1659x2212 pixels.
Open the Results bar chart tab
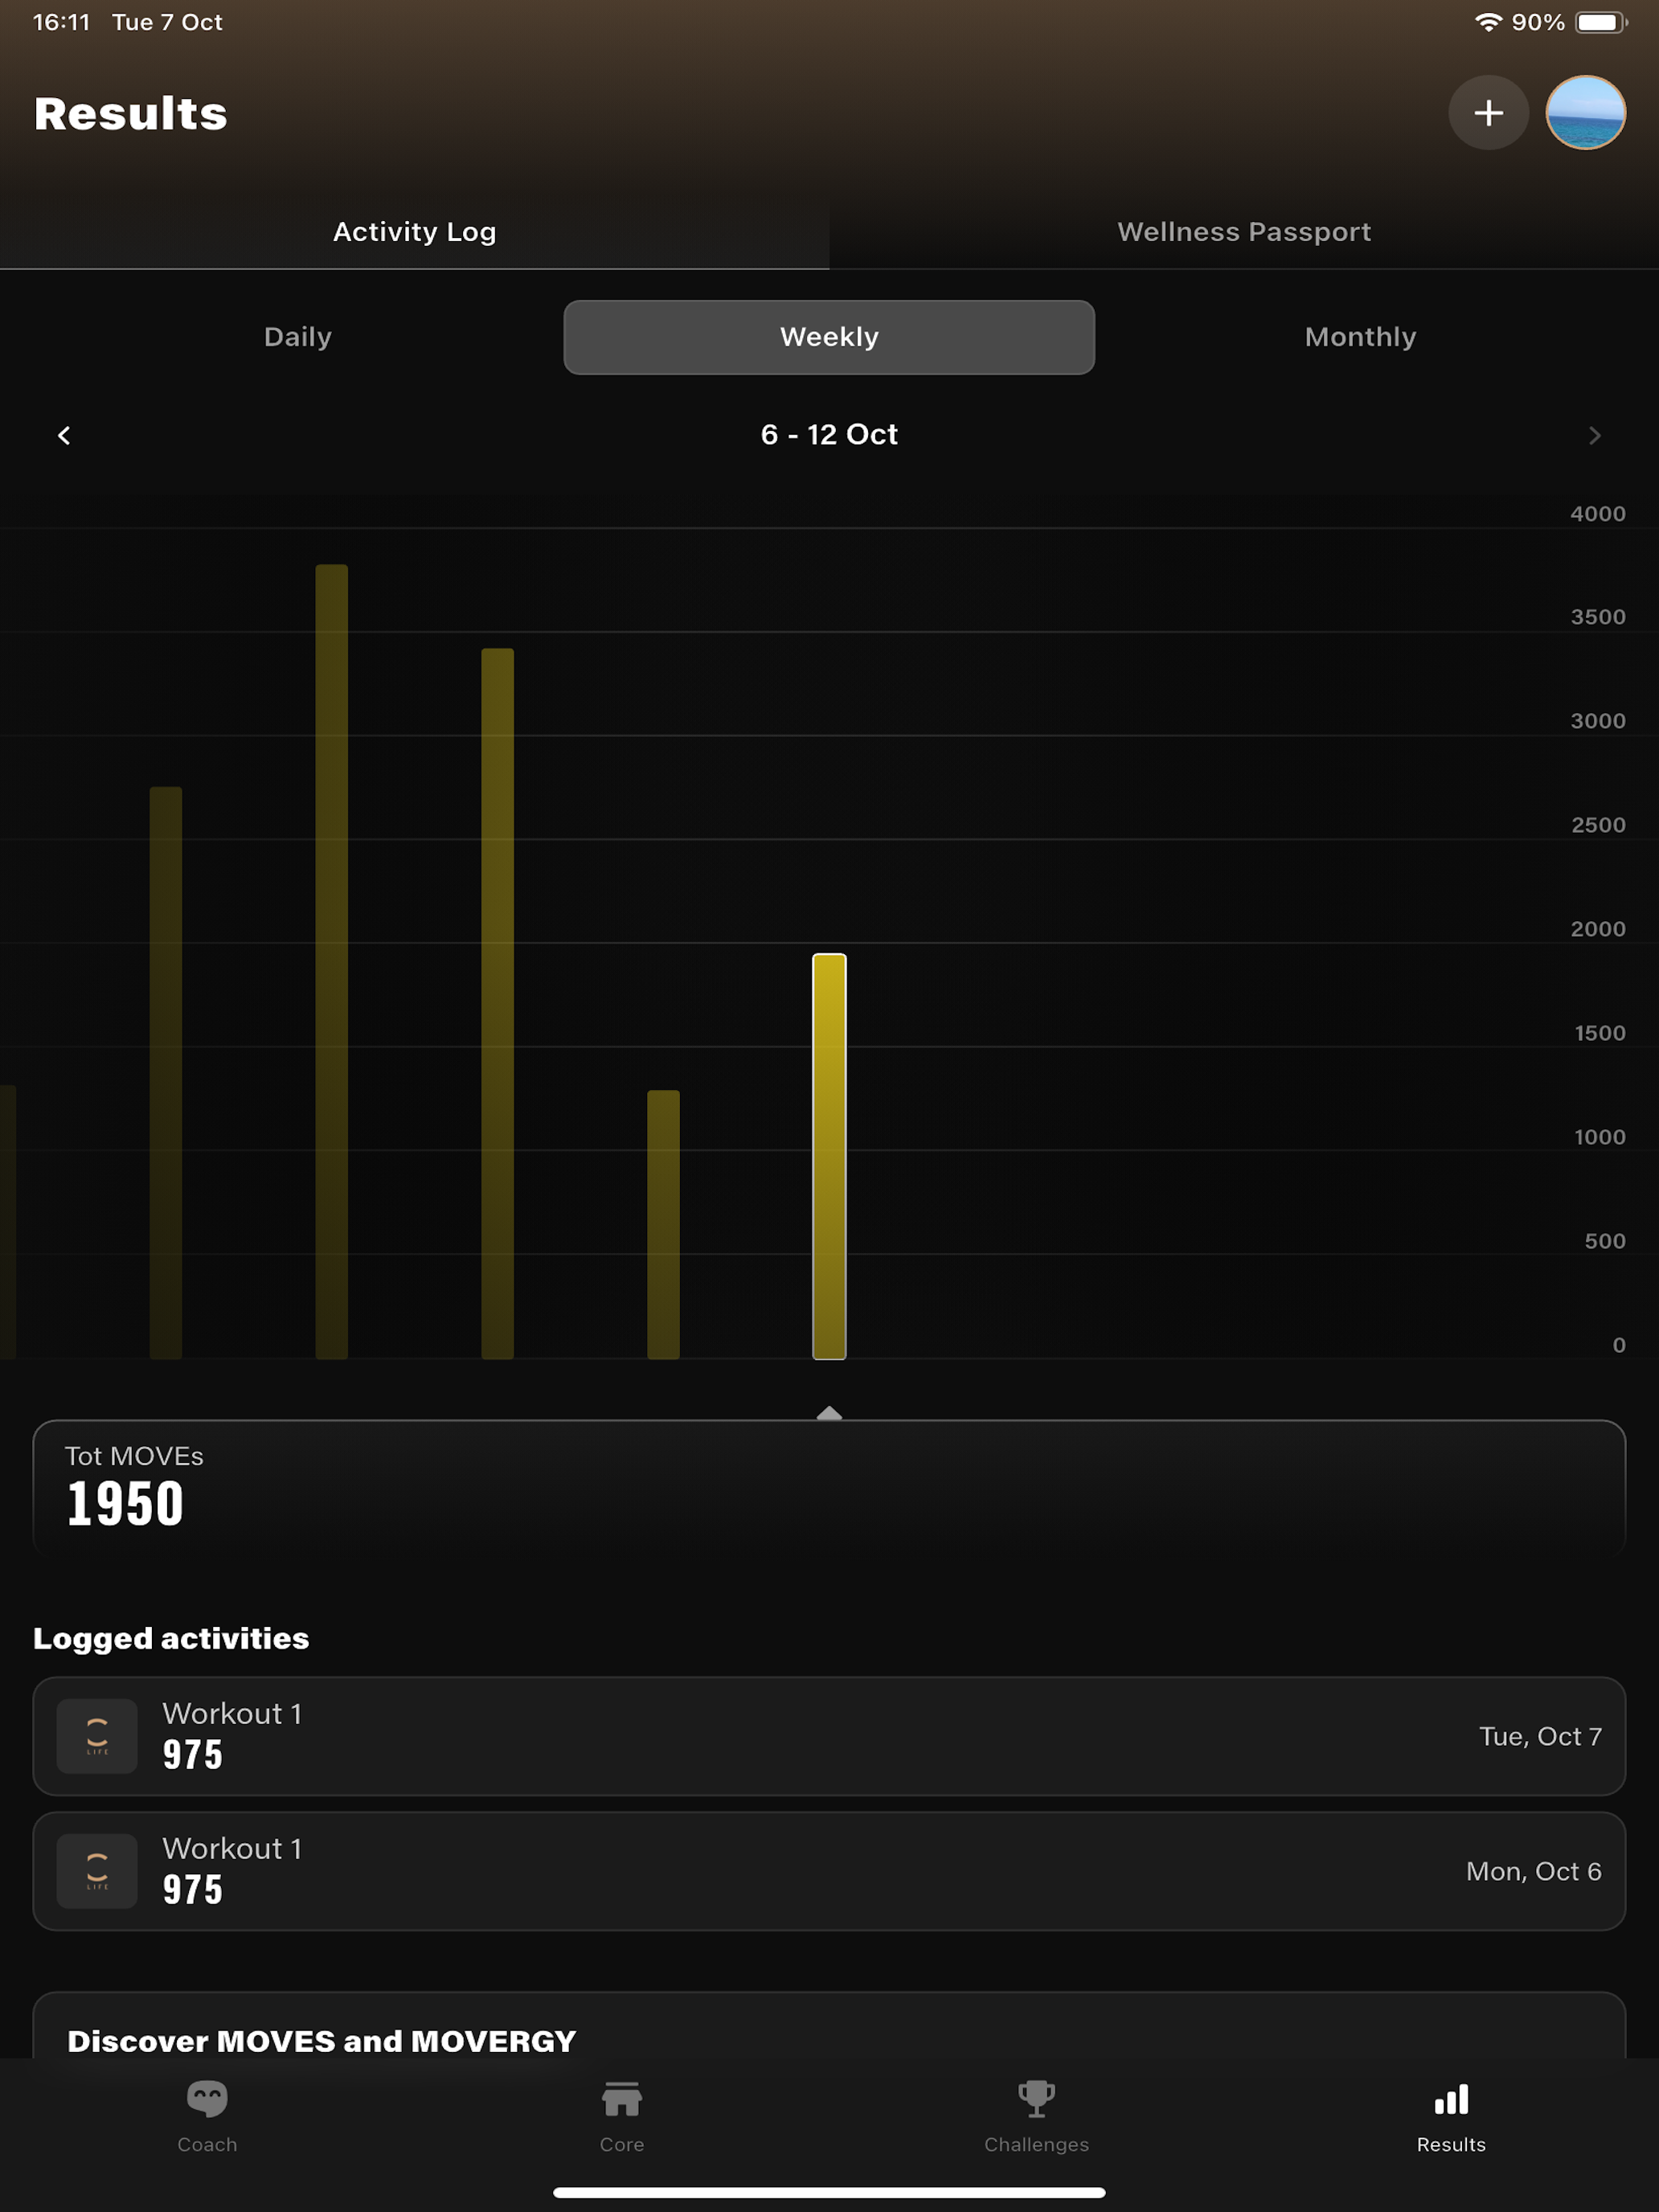1451,2116
